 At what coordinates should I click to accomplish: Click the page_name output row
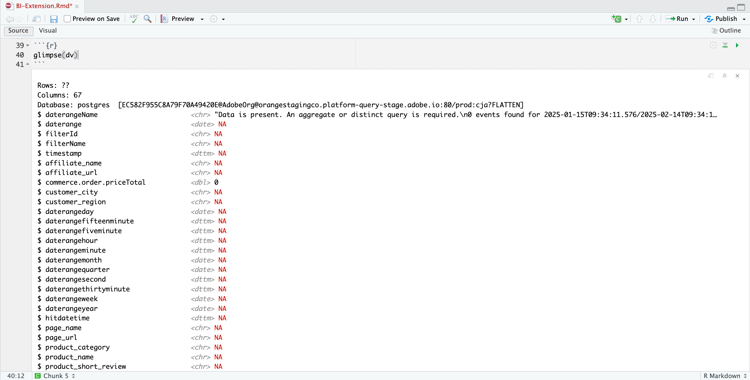pos(130,328)
